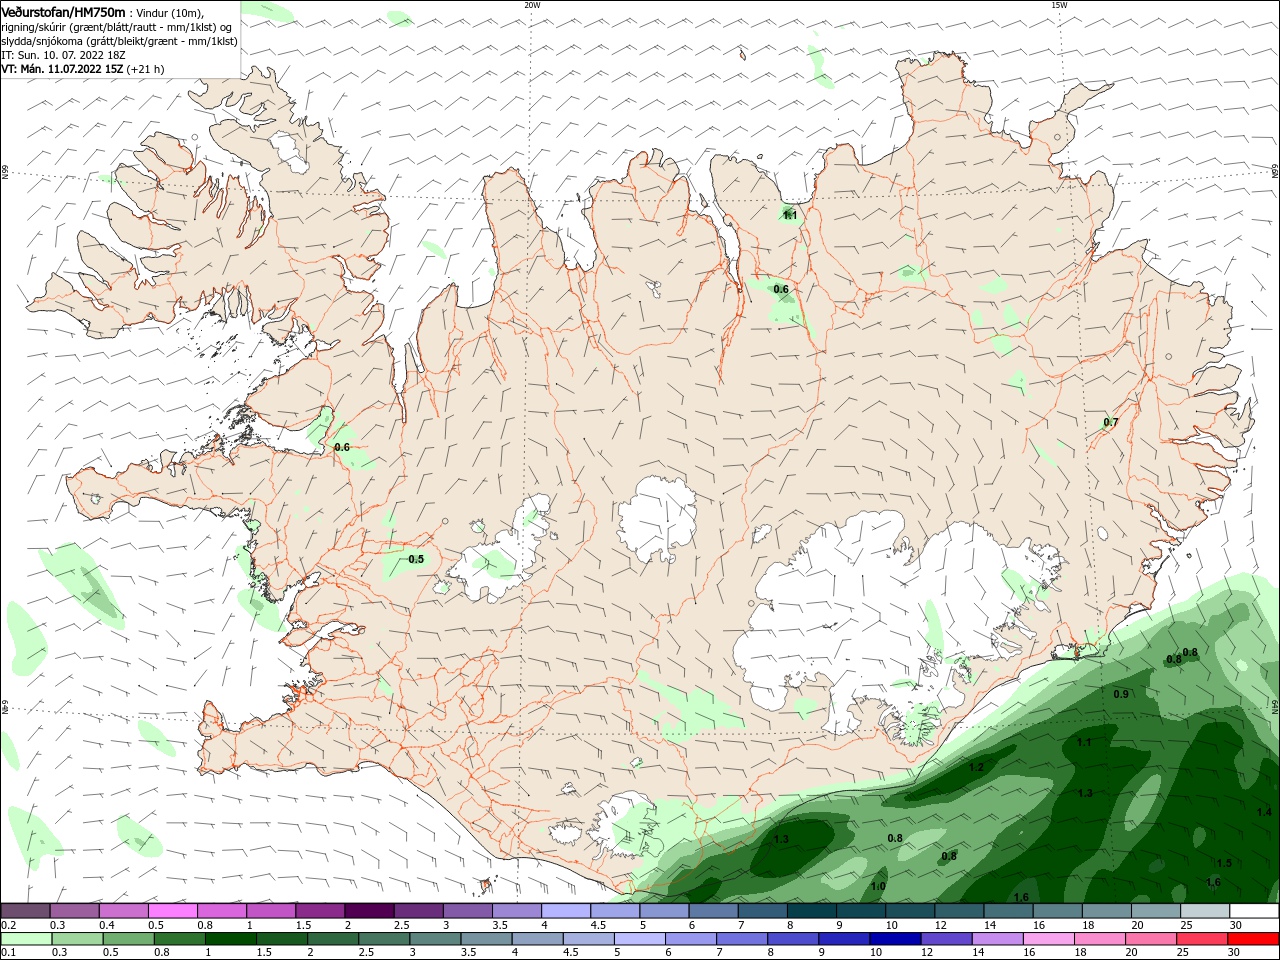Click the rigning/skúrir legend description line
Image resolution: width=1280 pixels, height=960 pixels.
coord(117,27)
